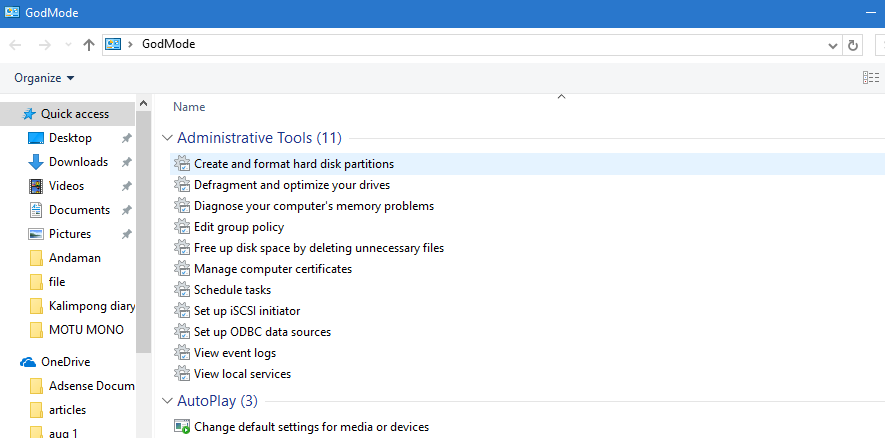885x438 pixels.
Task: Click icon for Change default media settings
Action: [x=182, y=427]
